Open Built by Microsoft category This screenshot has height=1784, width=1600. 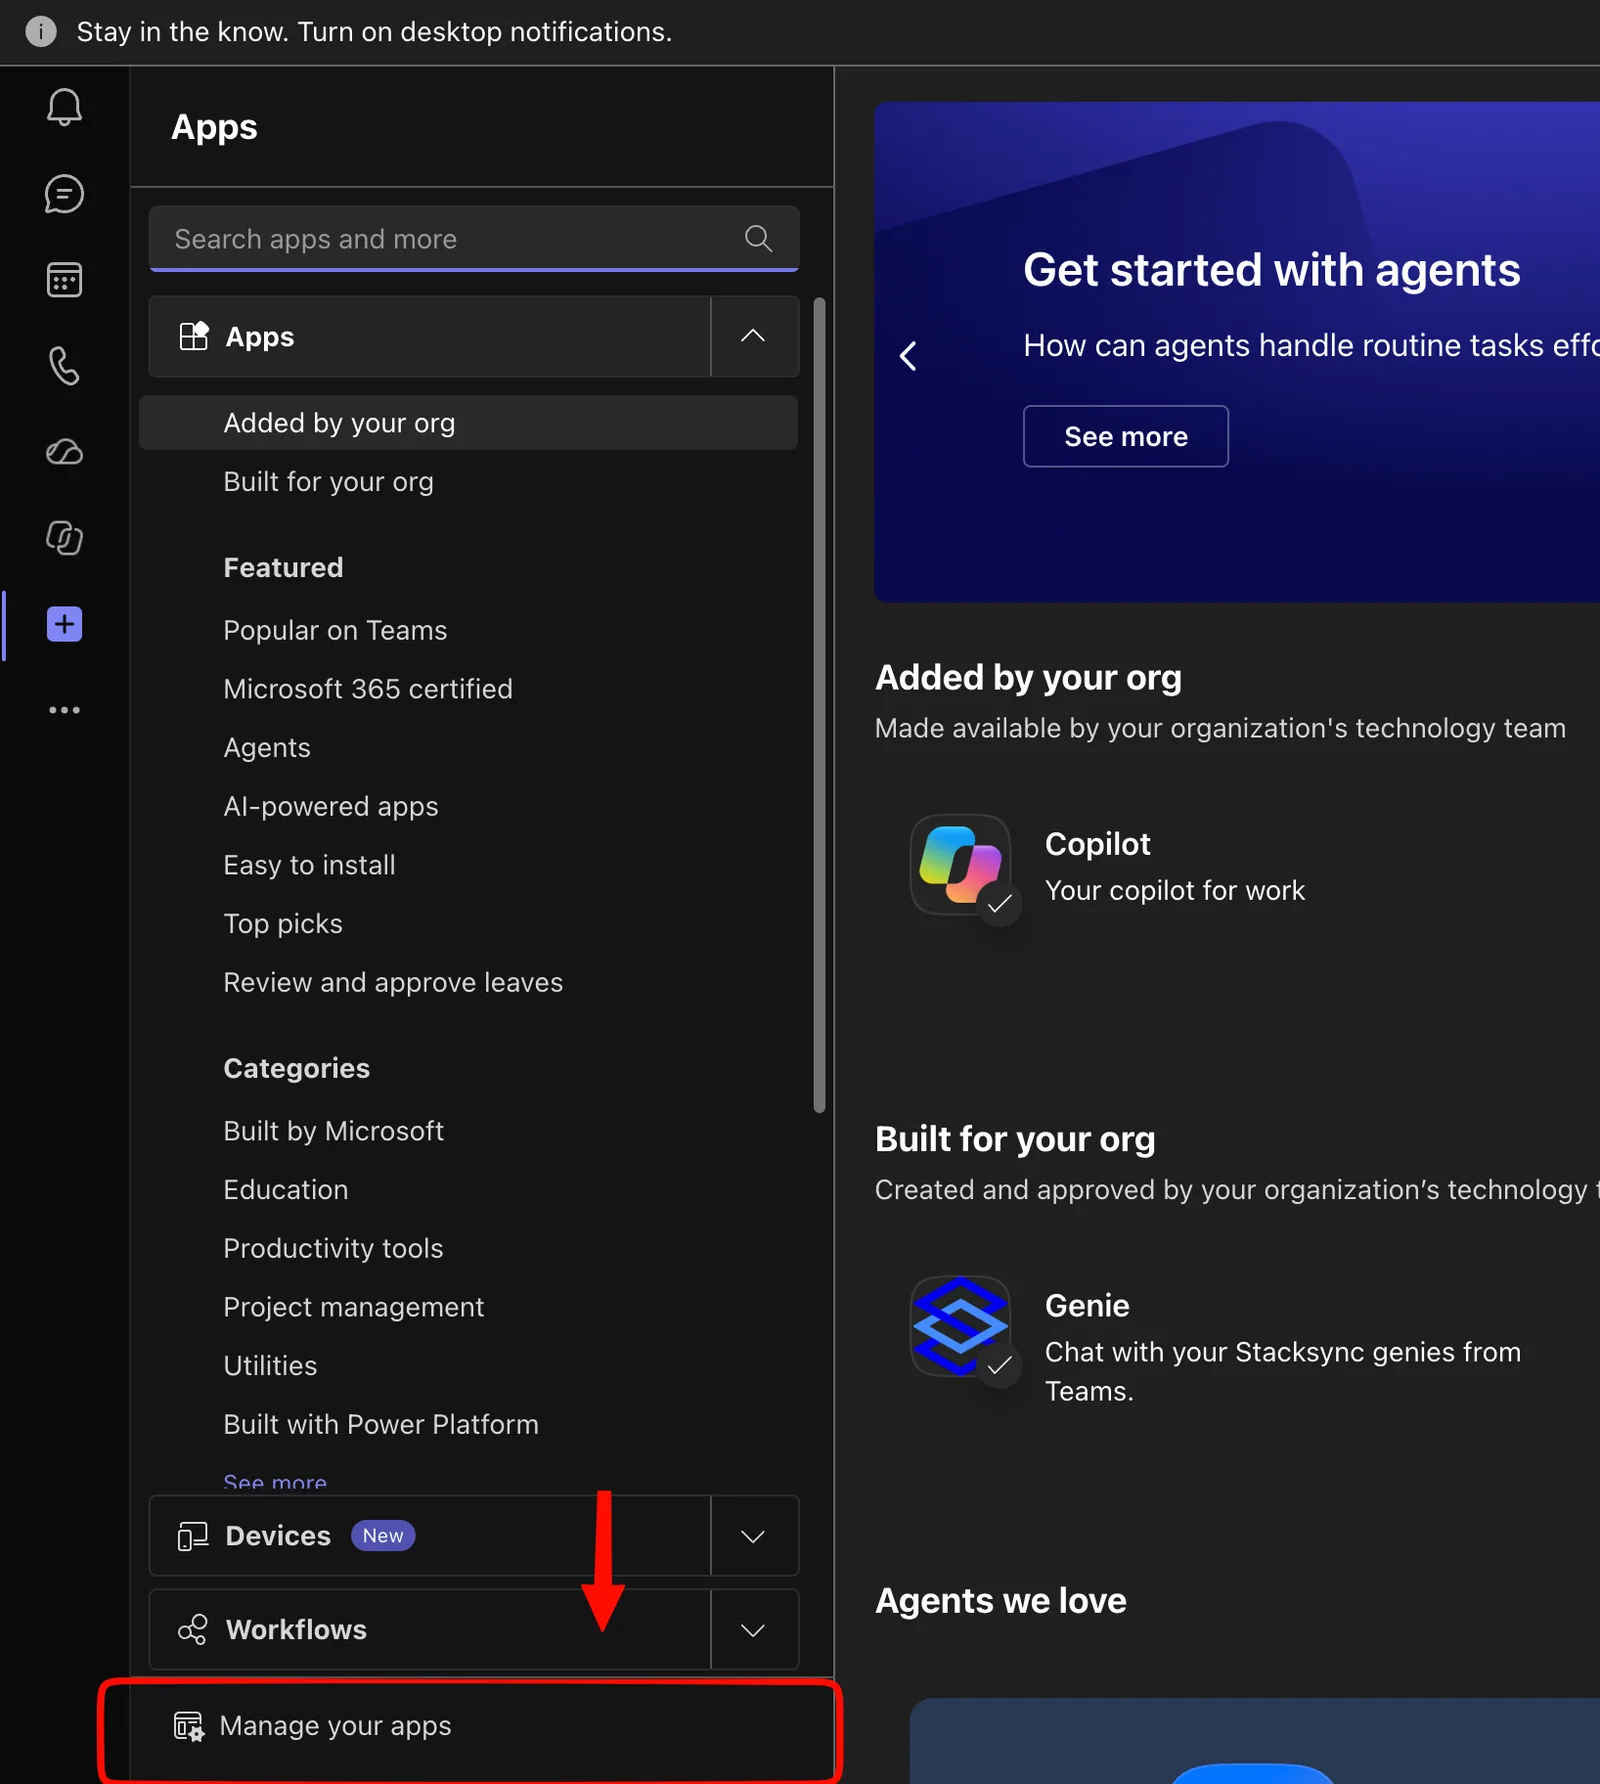[333, 1131]
